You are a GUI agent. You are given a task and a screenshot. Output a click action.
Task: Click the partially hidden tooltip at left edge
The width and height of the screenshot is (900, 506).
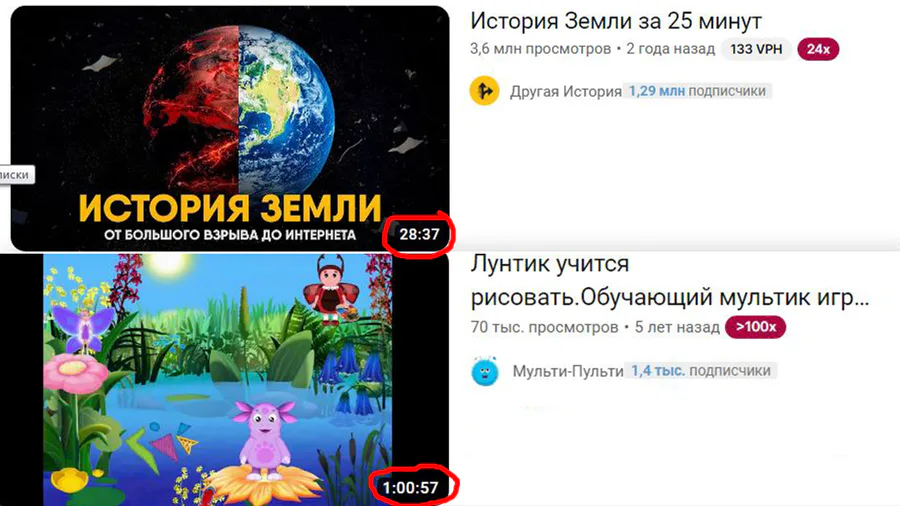[17, 174]
